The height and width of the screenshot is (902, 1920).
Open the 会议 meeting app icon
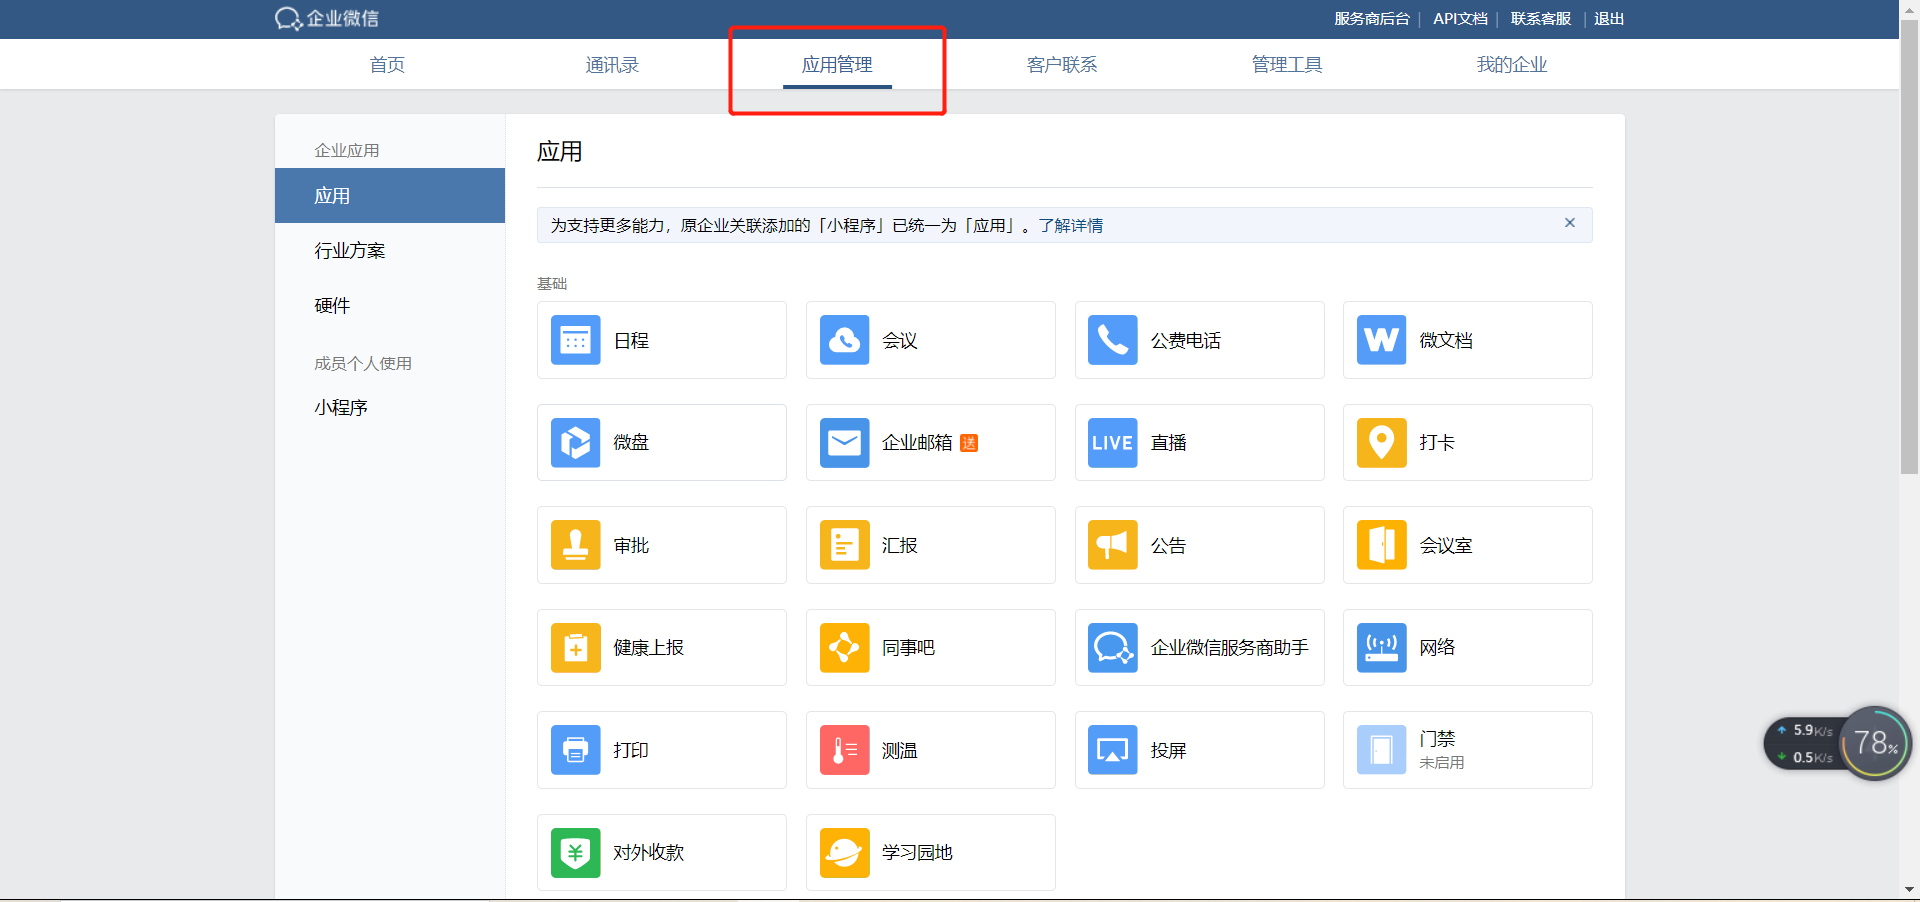845,340
